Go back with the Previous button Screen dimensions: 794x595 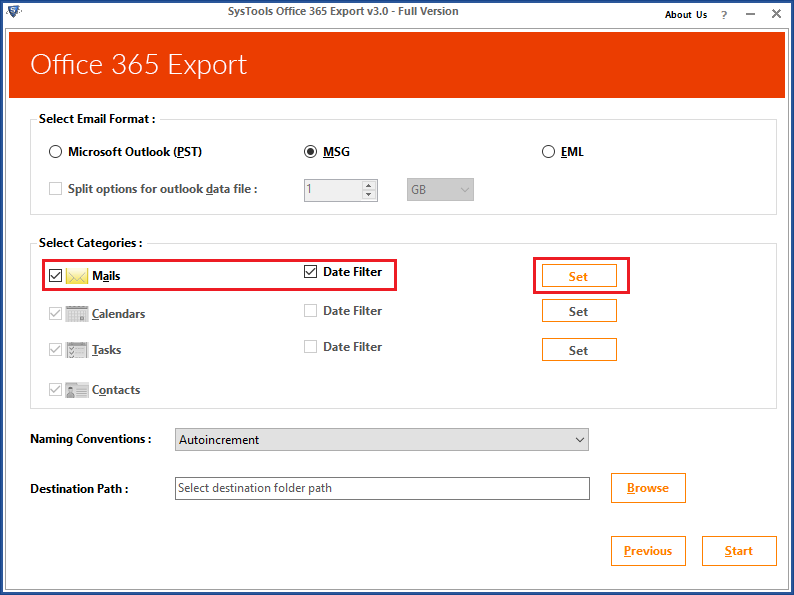(648, 551)
